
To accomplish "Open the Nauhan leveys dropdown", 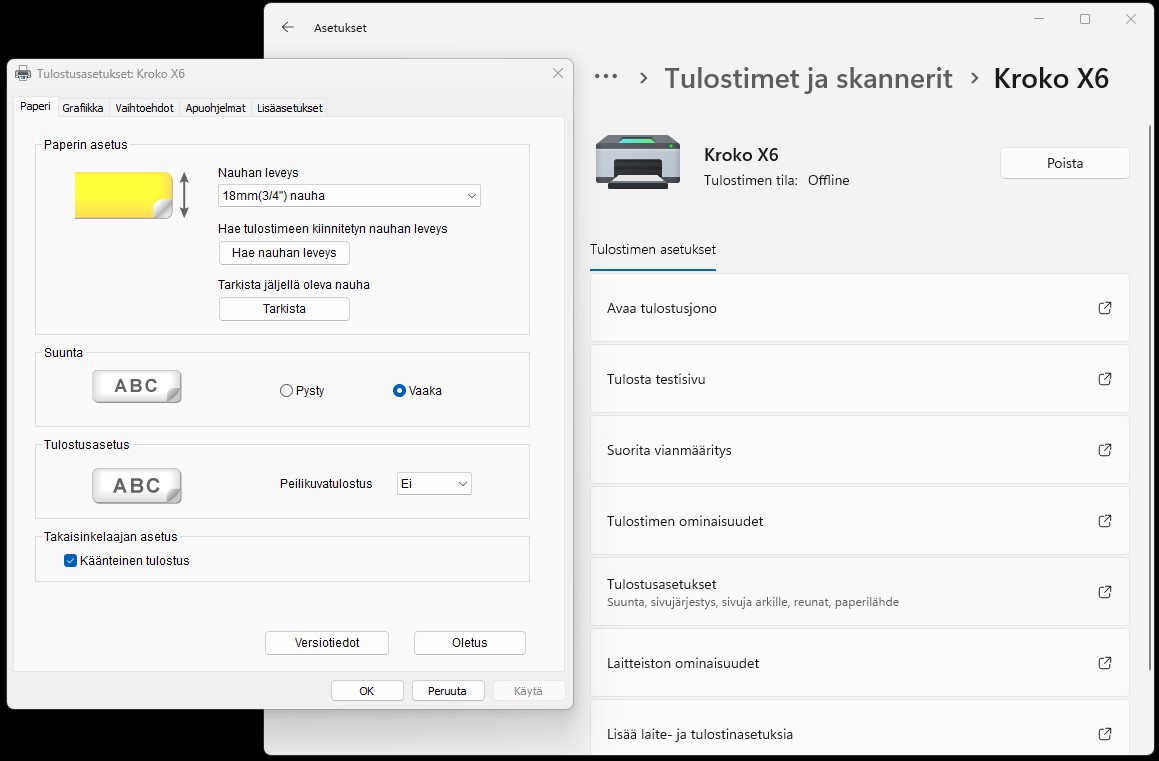I will (348, 196).
